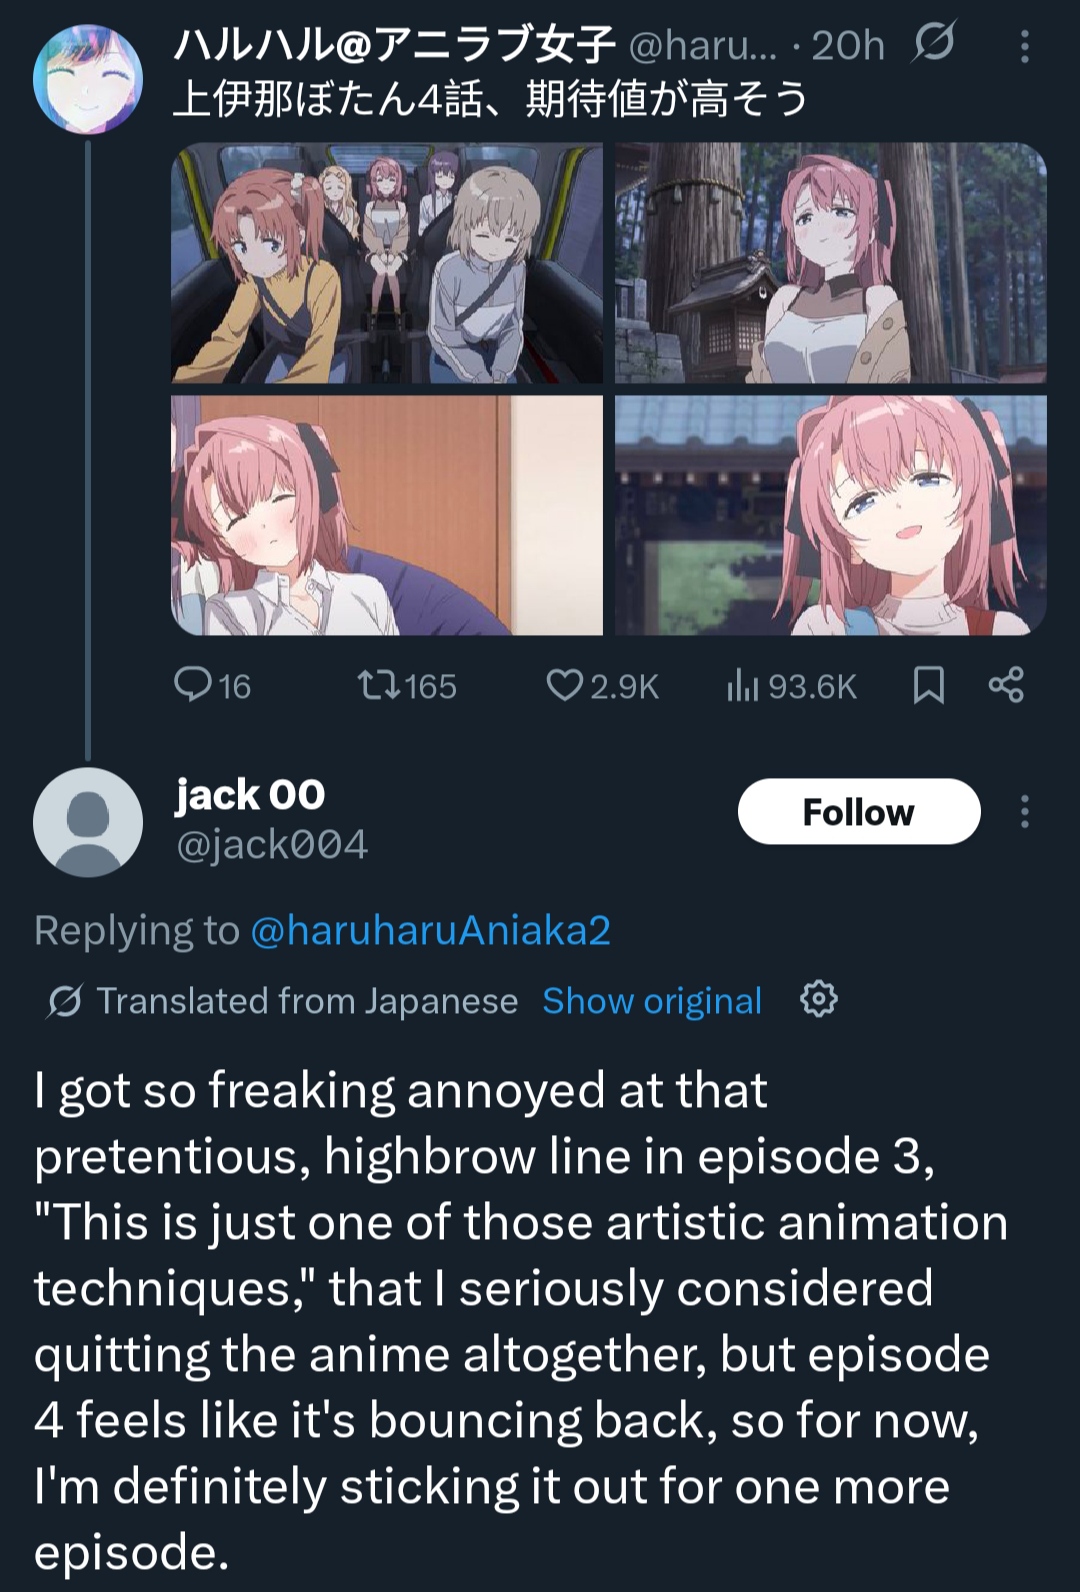Follow the jack 00 account
This screenshot has width=1080, height=1592.
[859, 811]
